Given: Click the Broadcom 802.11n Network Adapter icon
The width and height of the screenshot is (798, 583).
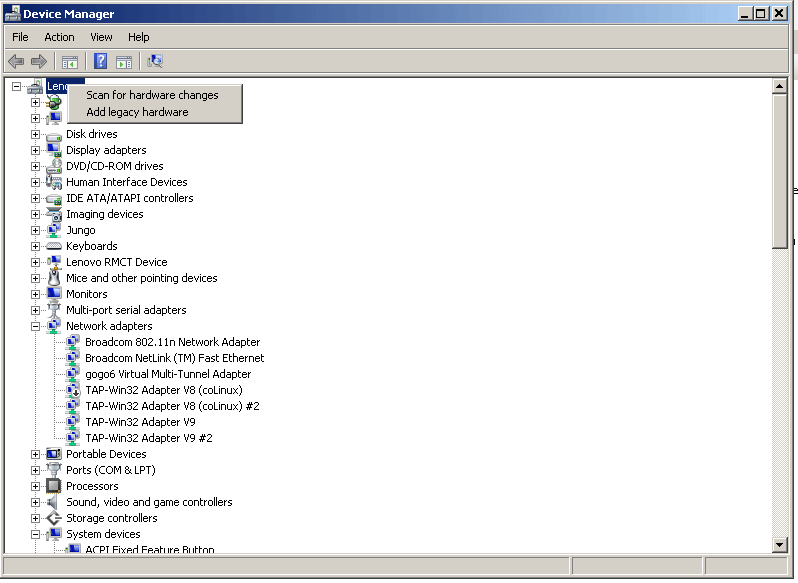Looking at the screenshot, I should (x=73, y=342).
